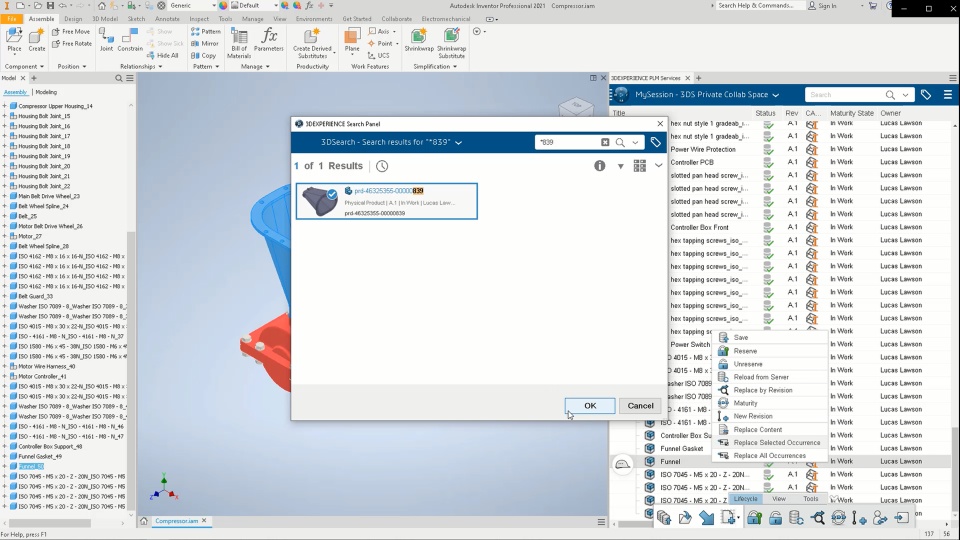Select Funnel Gasket row in PLM list
960x540 pixels.
(x=681, y=448)
